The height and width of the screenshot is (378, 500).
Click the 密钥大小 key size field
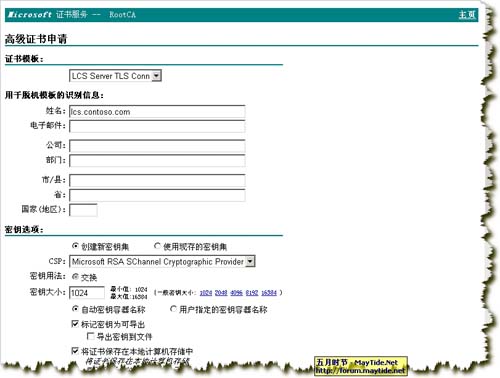[x=87, y=293]
